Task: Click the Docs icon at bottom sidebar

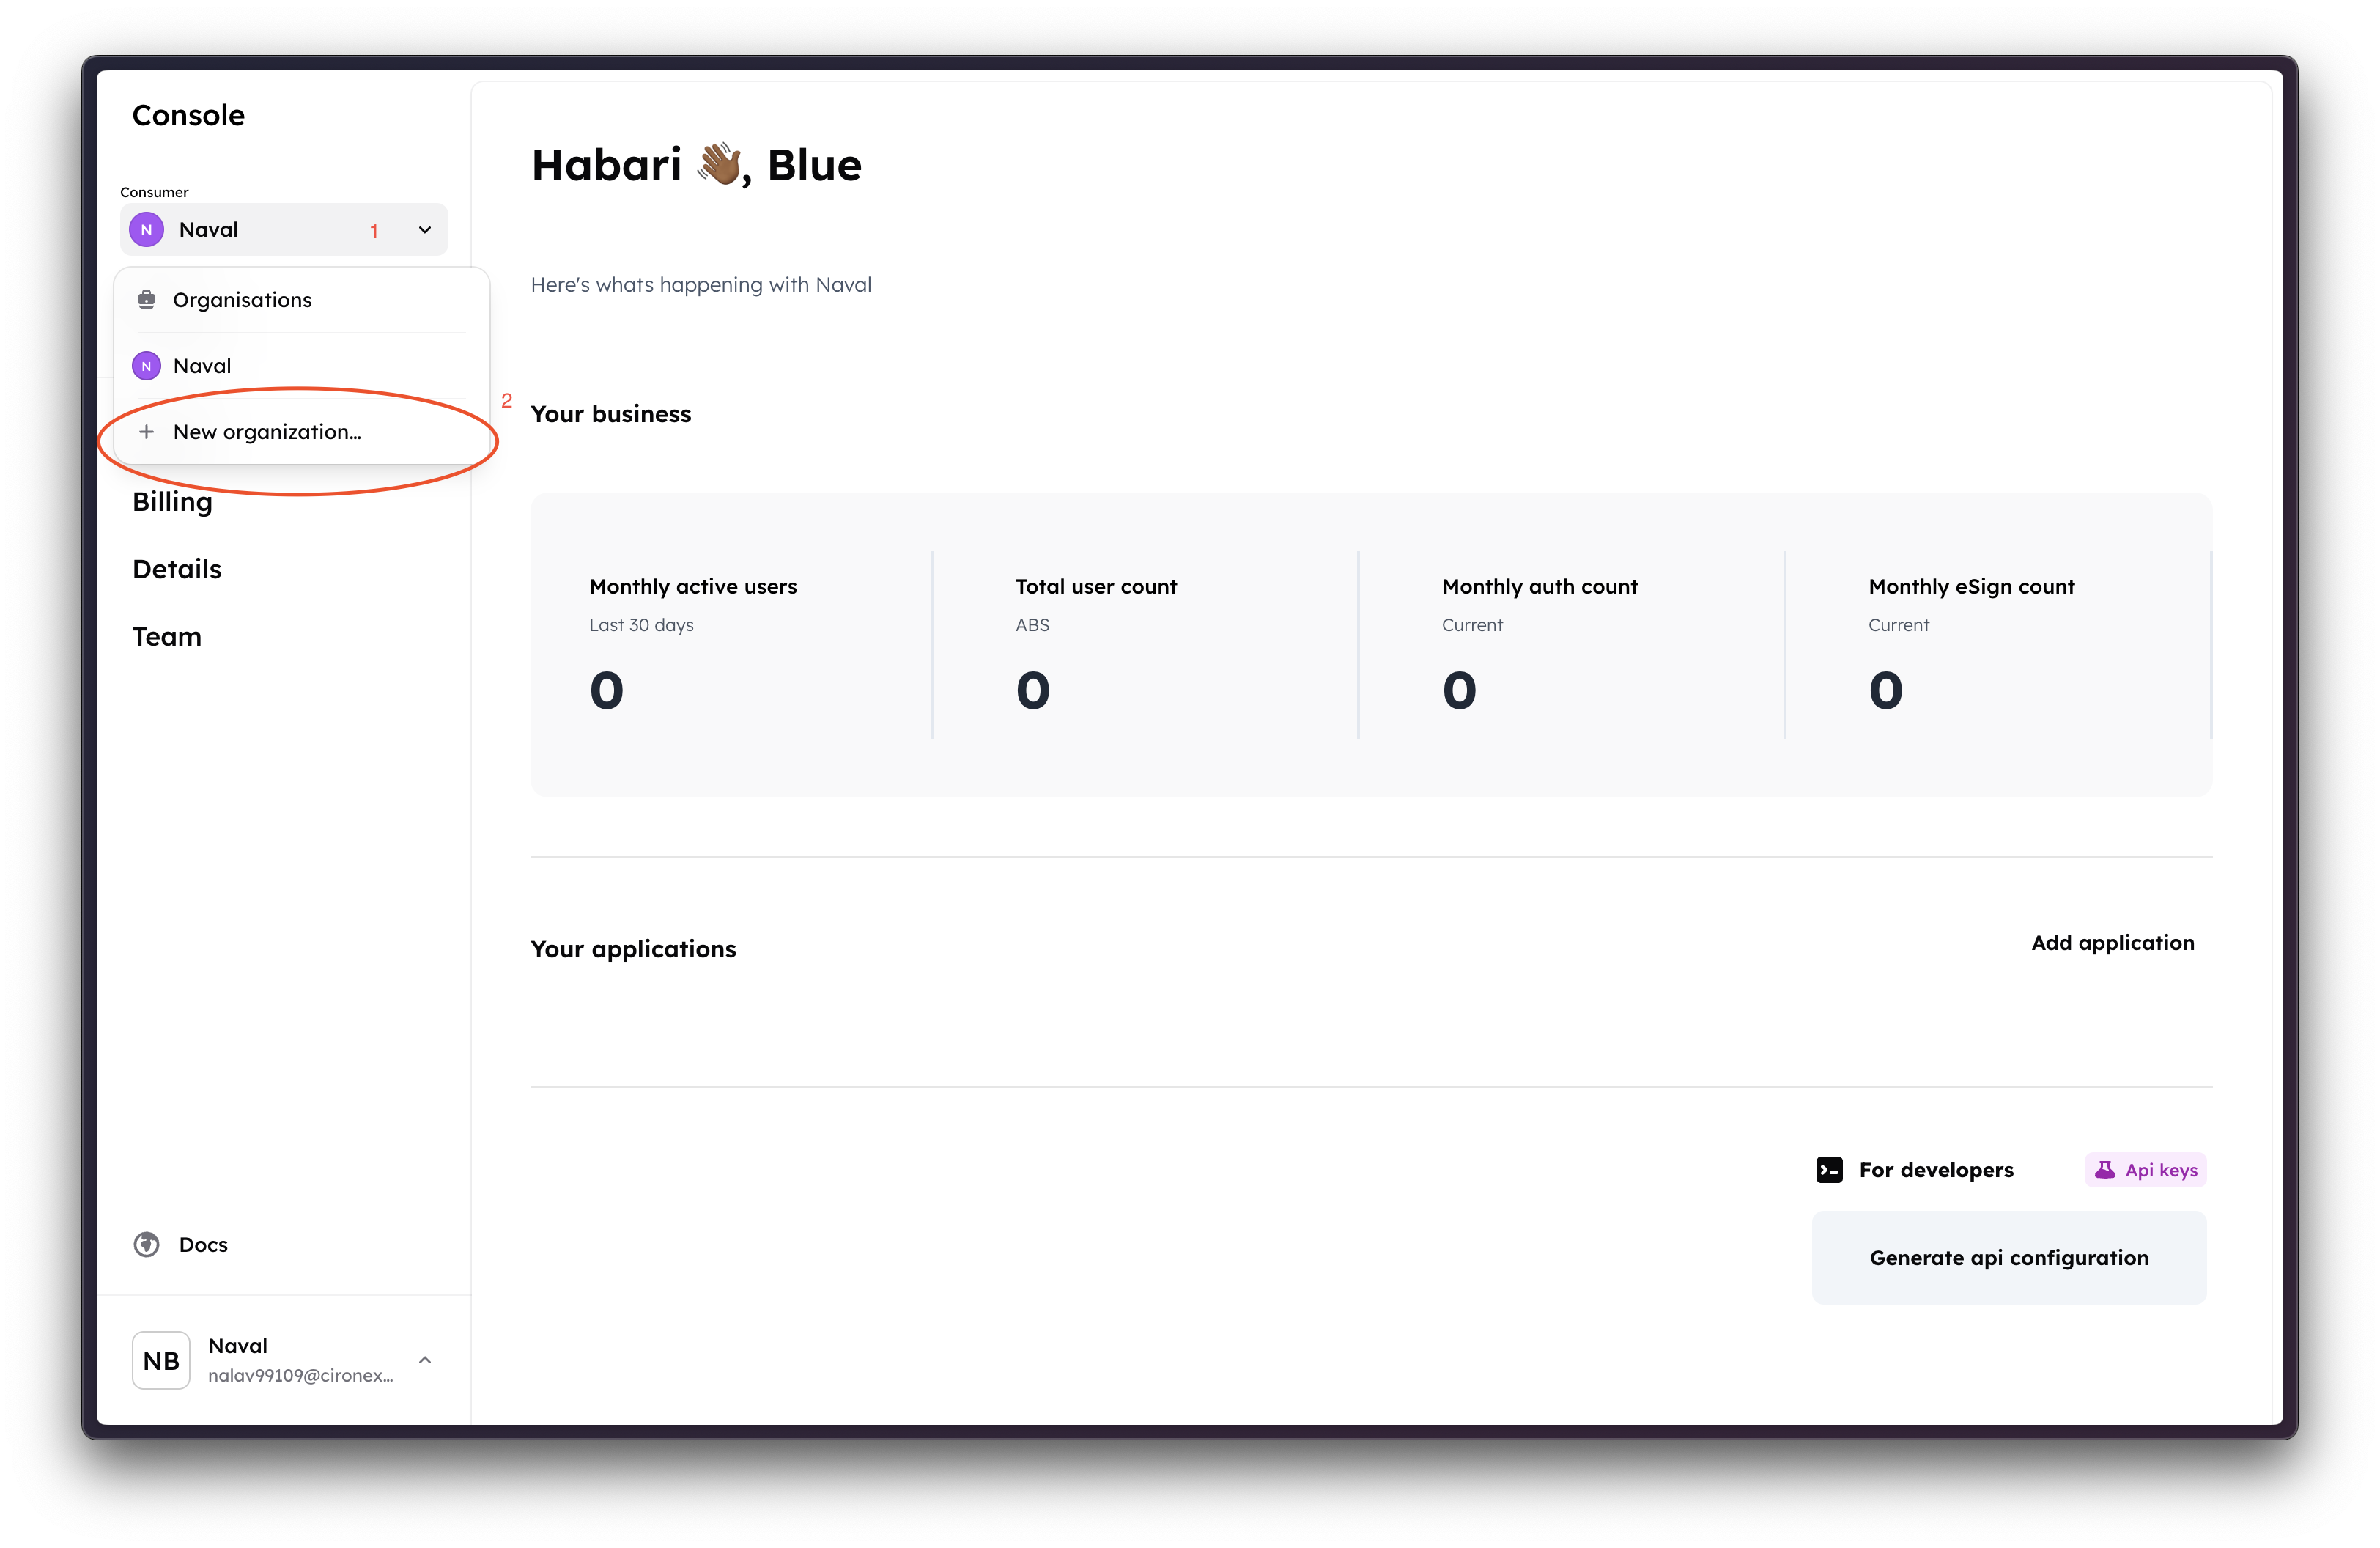Action: pos(147,1245)
